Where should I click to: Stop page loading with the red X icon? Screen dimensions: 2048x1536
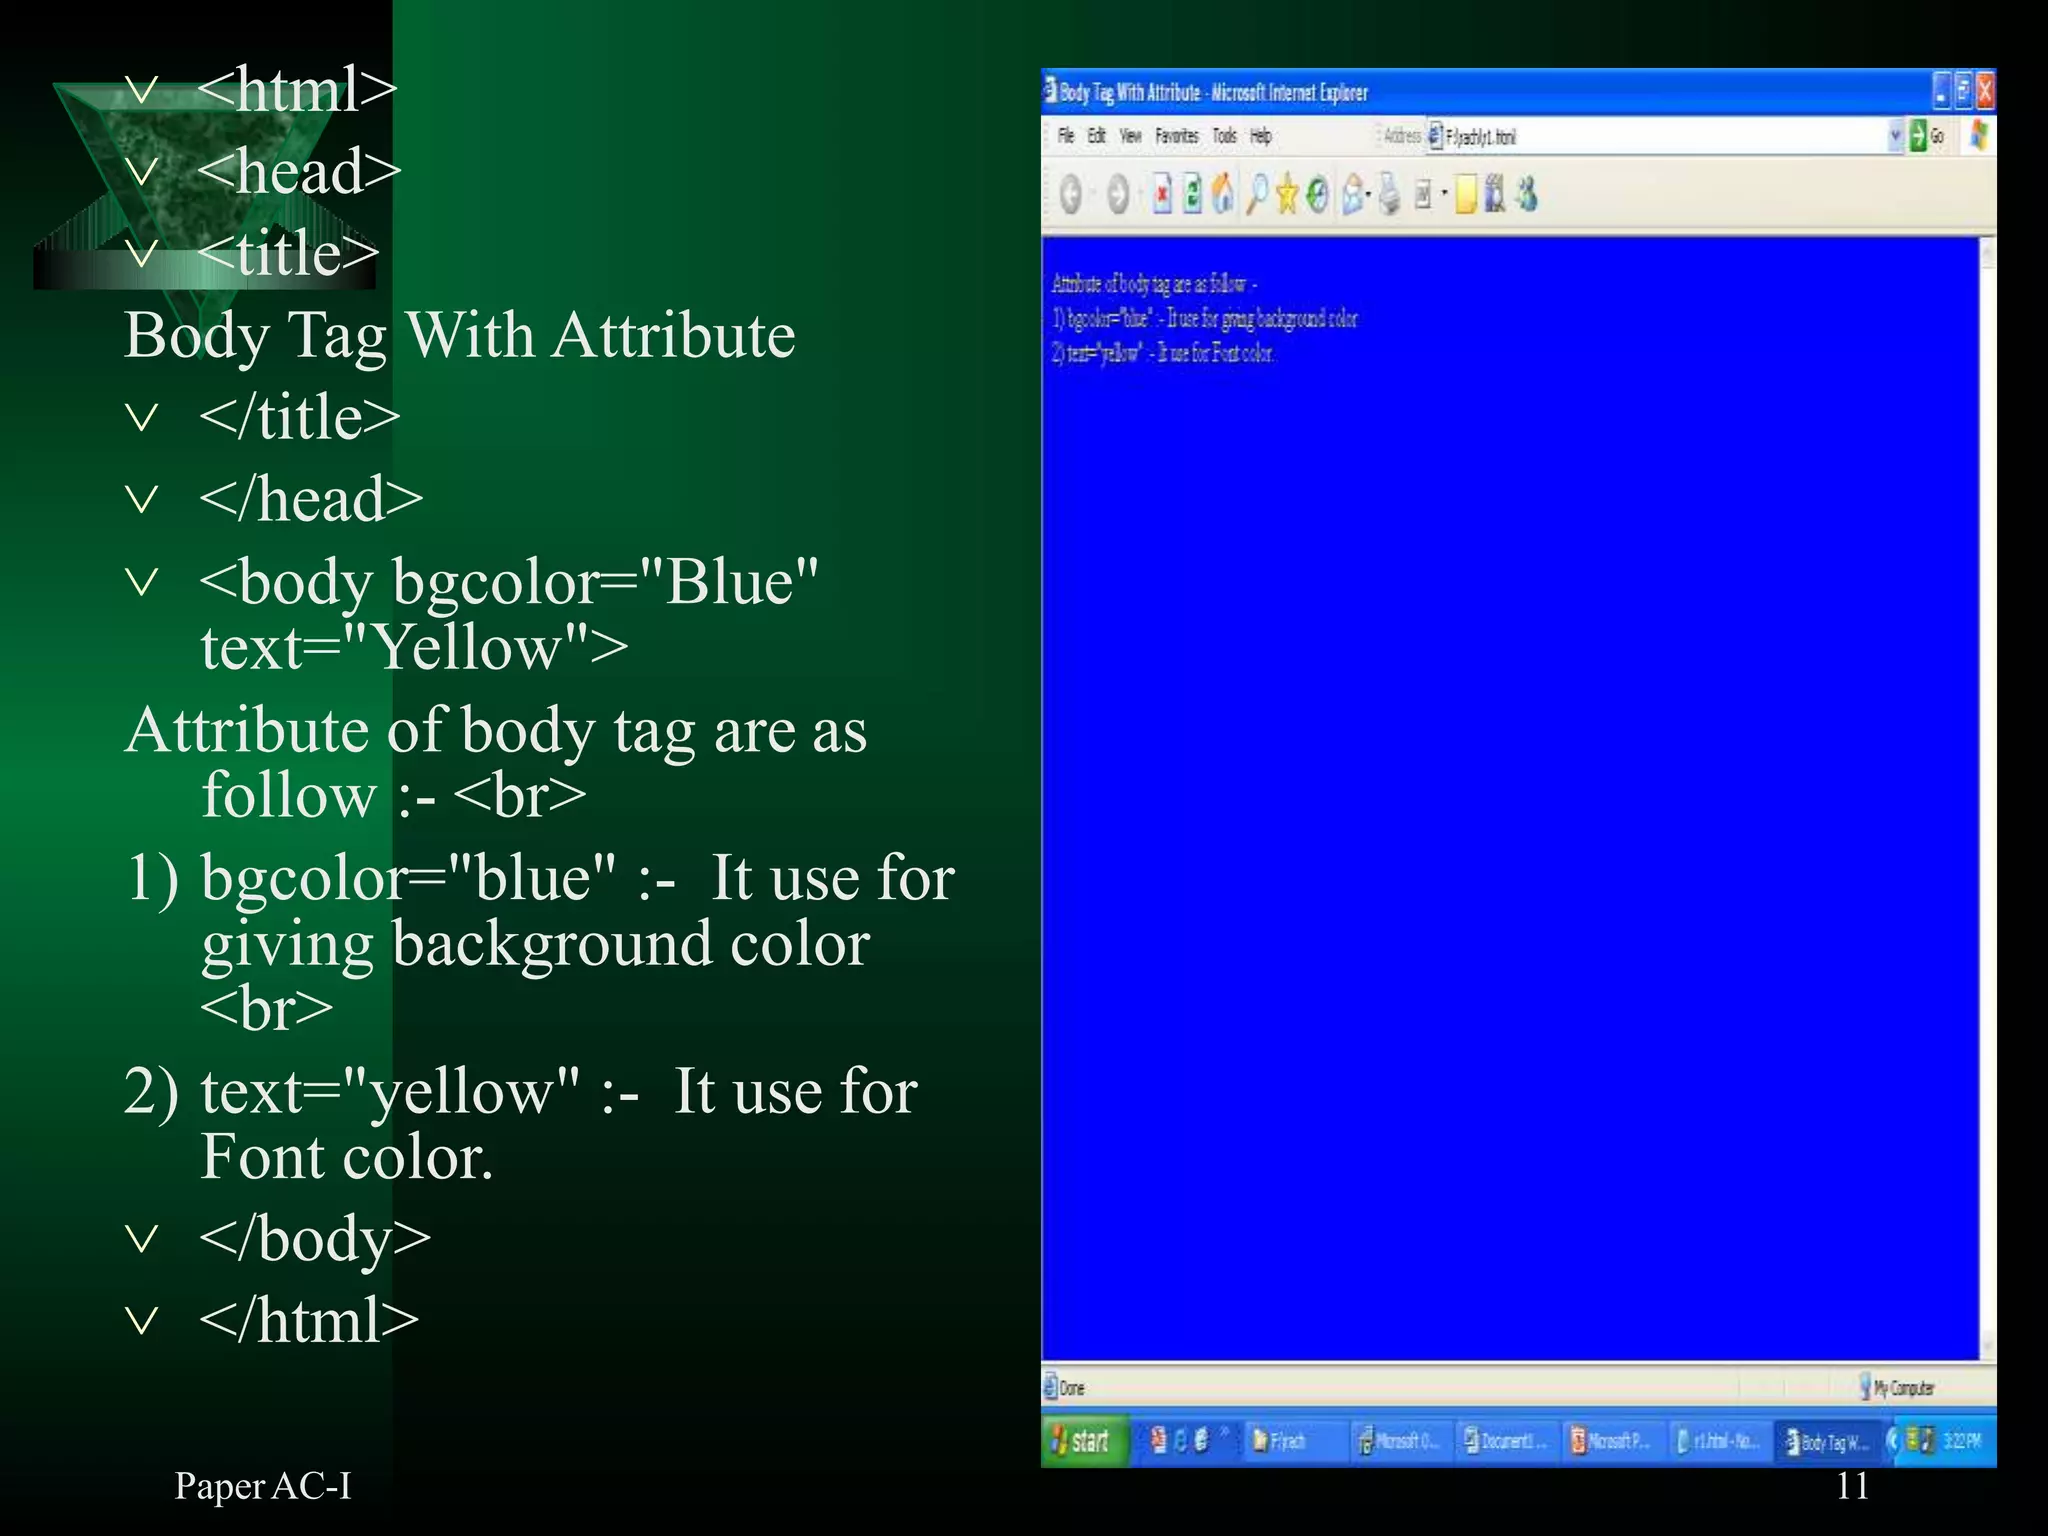tap(1161, 194)
